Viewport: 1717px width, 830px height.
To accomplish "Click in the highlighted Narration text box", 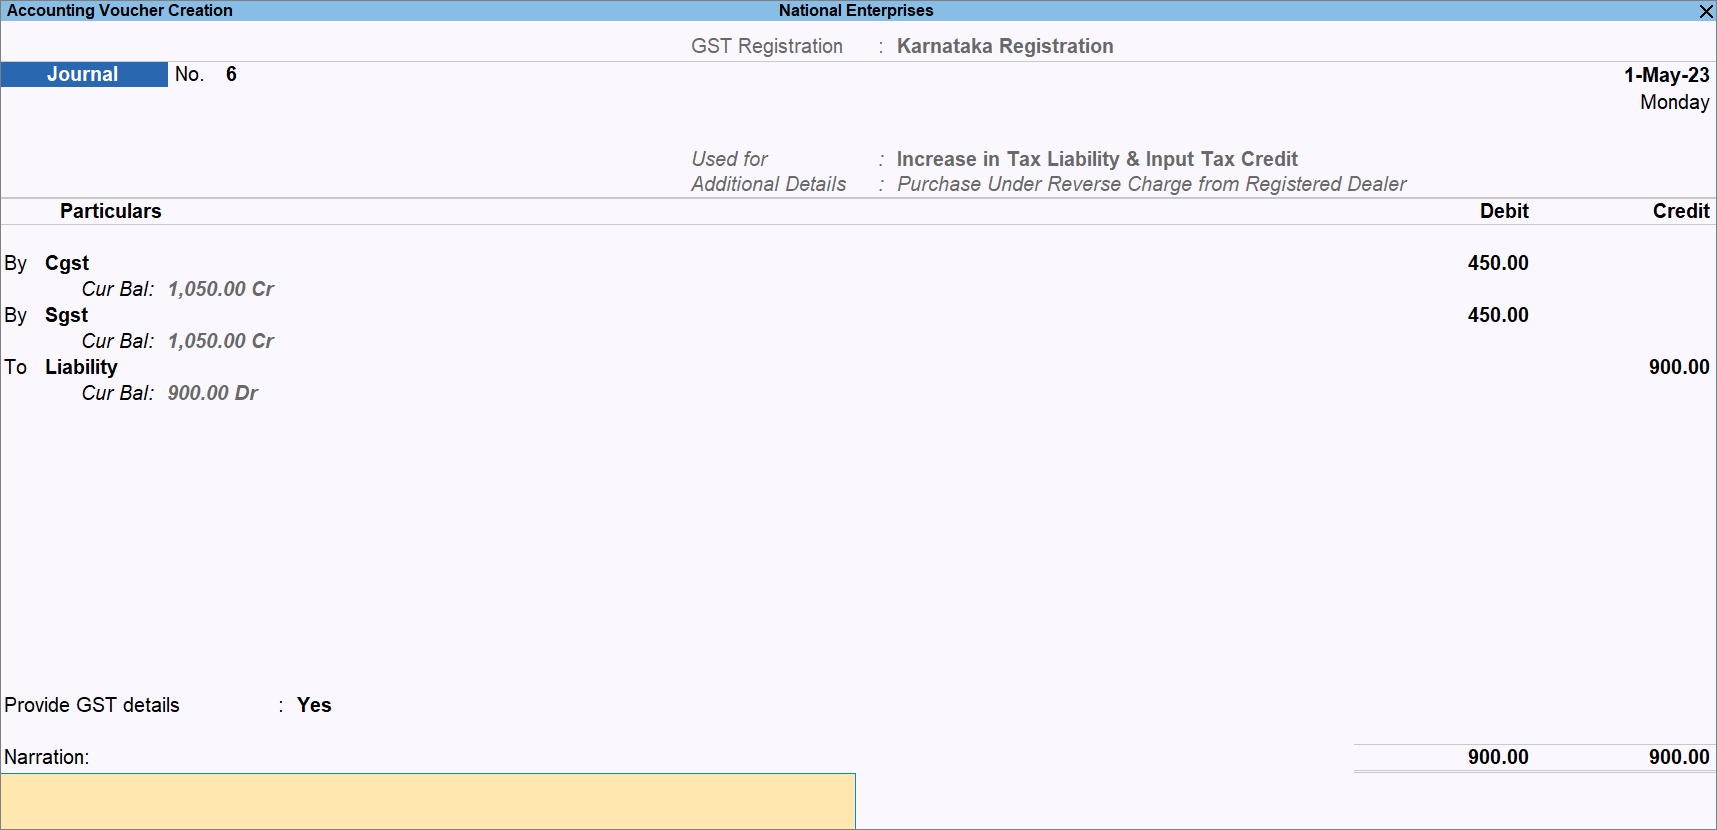I will coord(428,801).
